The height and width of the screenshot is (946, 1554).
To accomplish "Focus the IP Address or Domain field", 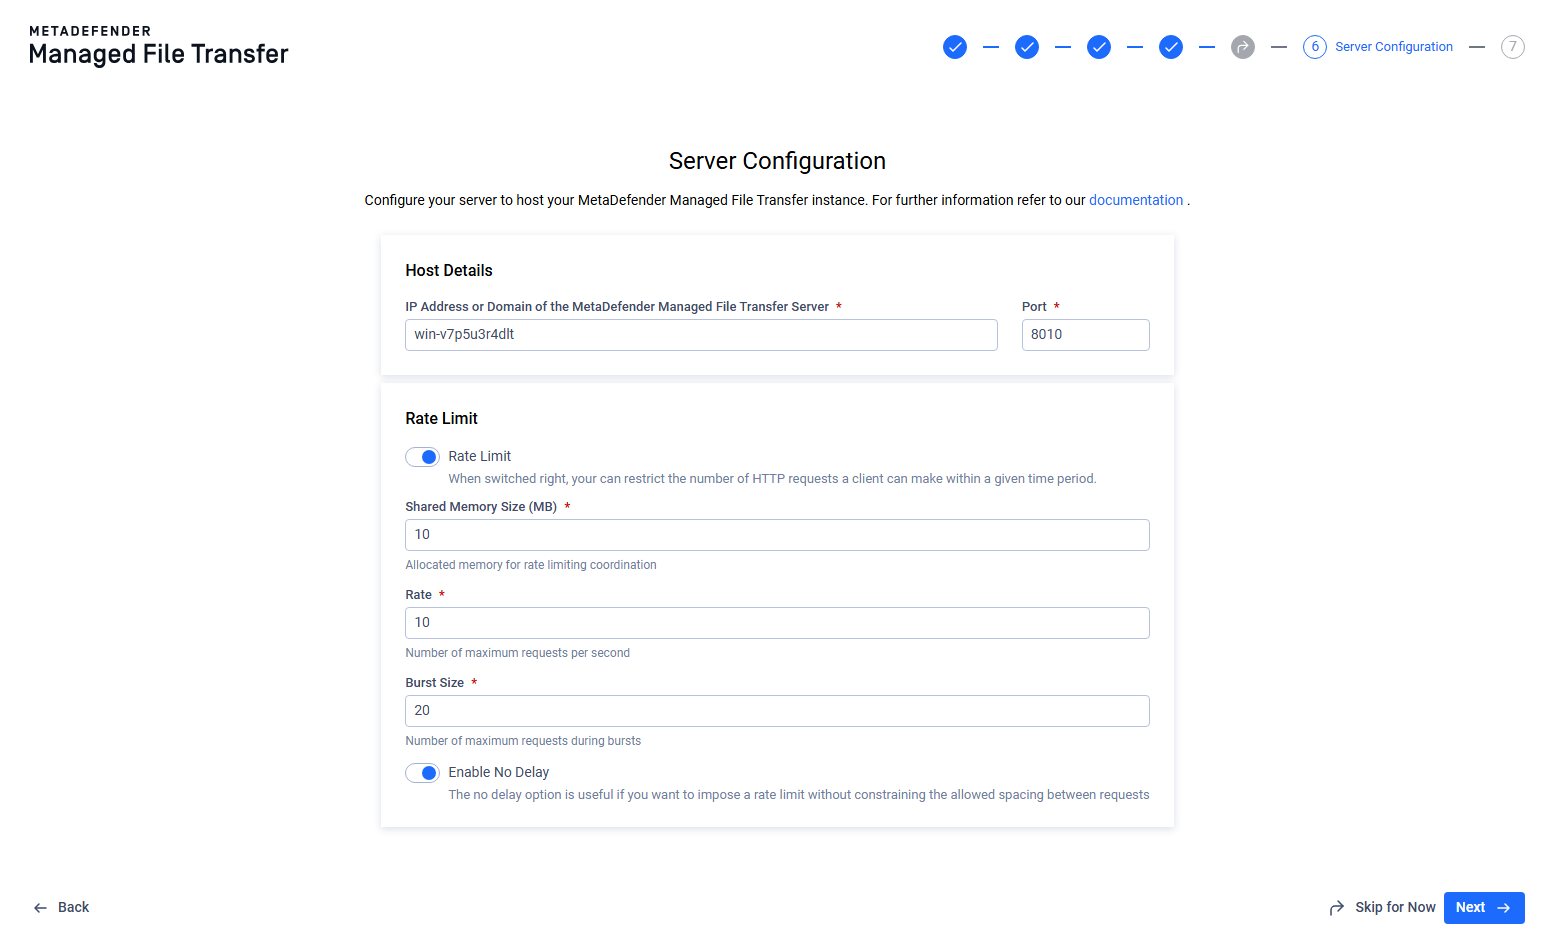I will pos(701,335).
